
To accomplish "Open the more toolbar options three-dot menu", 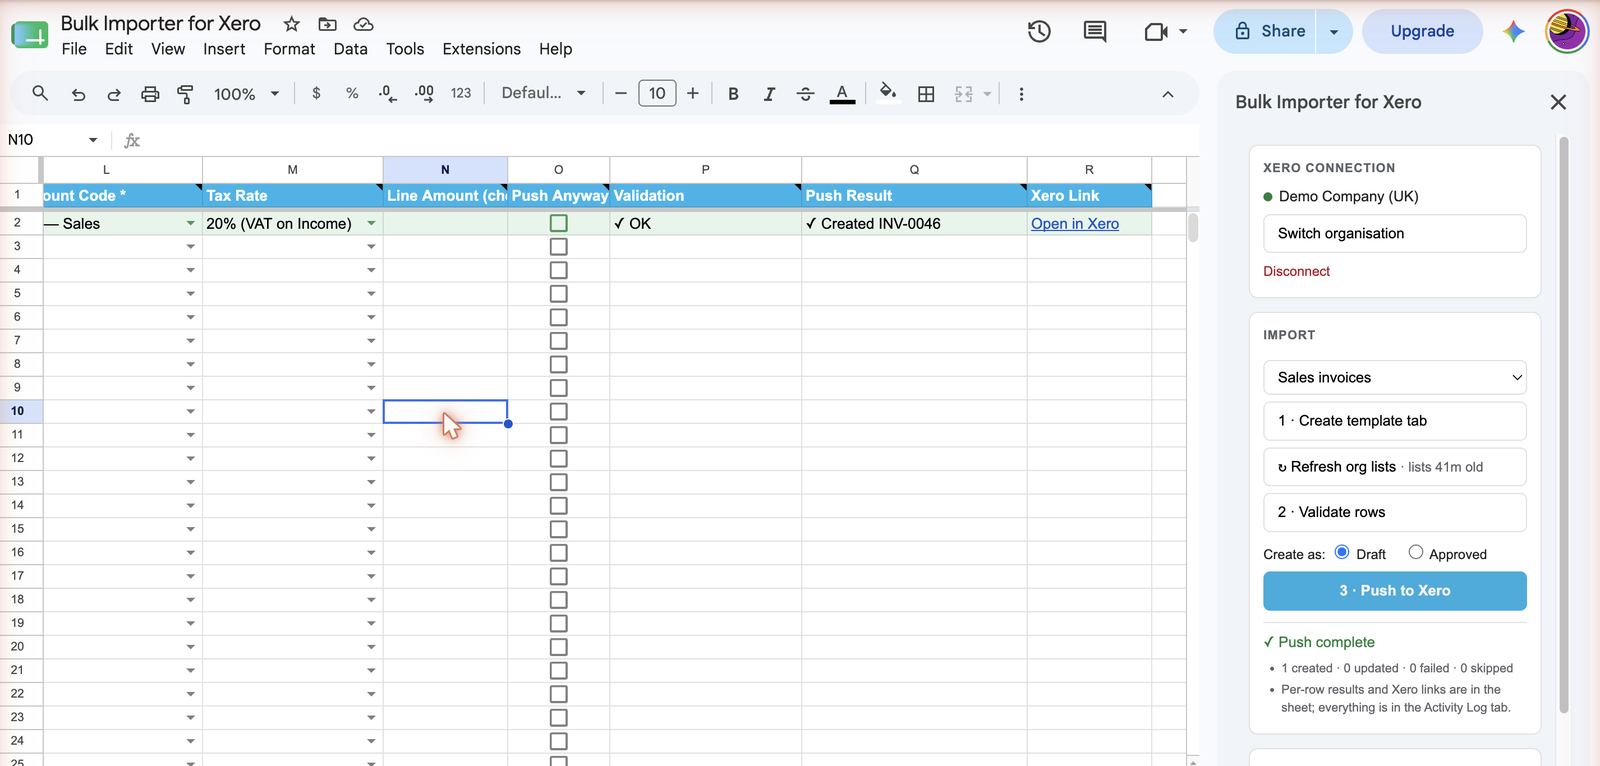I will (1021, 93).
